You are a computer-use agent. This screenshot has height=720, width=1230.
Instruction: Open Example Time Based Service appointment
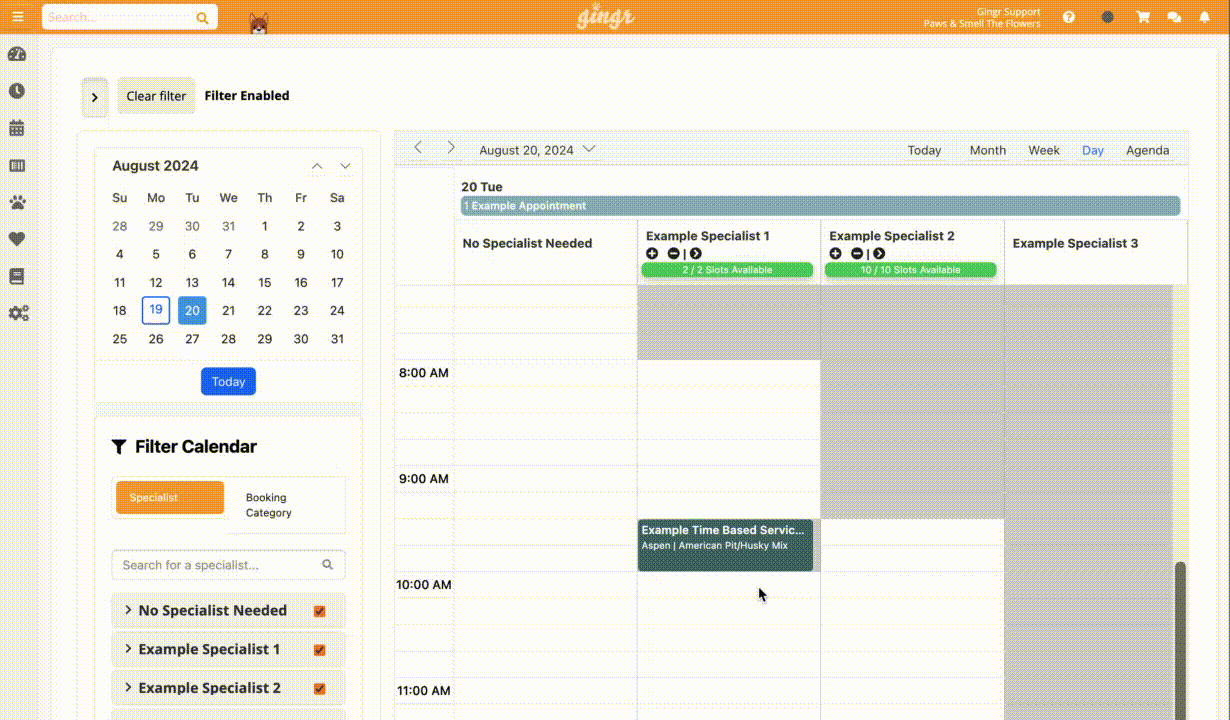725,545
